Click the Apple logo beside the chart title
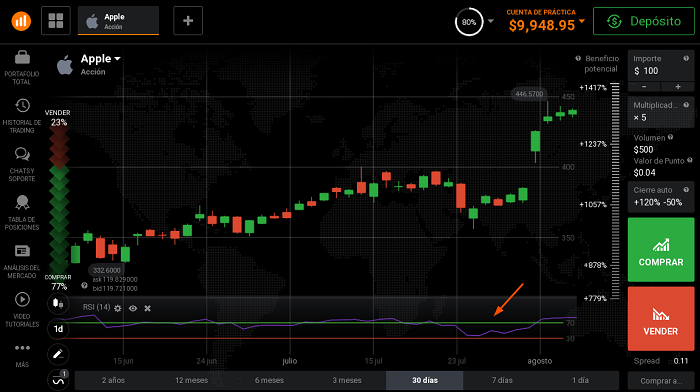The width and height of the screenshot is (700, 392). (65, 65)
